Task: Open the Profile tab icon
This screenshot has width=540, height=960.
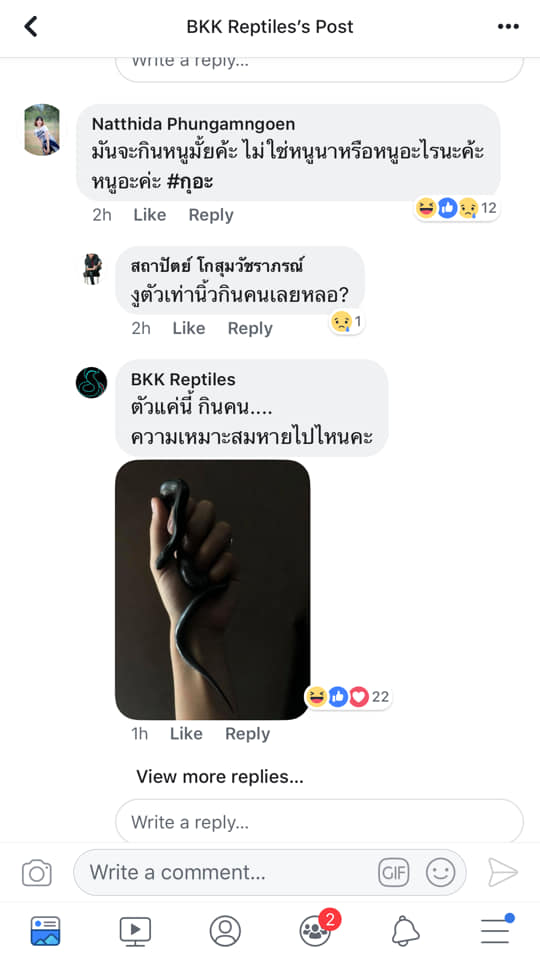Action: point(225,931)
